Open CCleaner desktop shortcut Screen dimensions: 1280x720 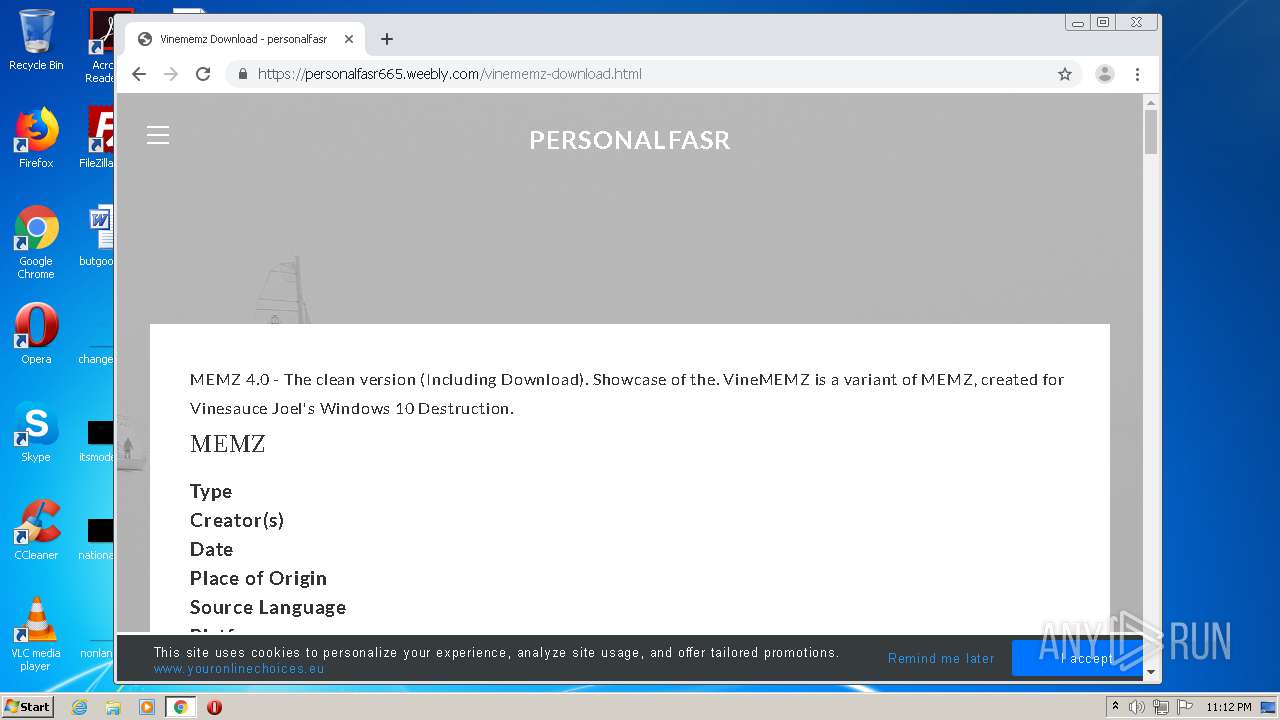[36, 530]
